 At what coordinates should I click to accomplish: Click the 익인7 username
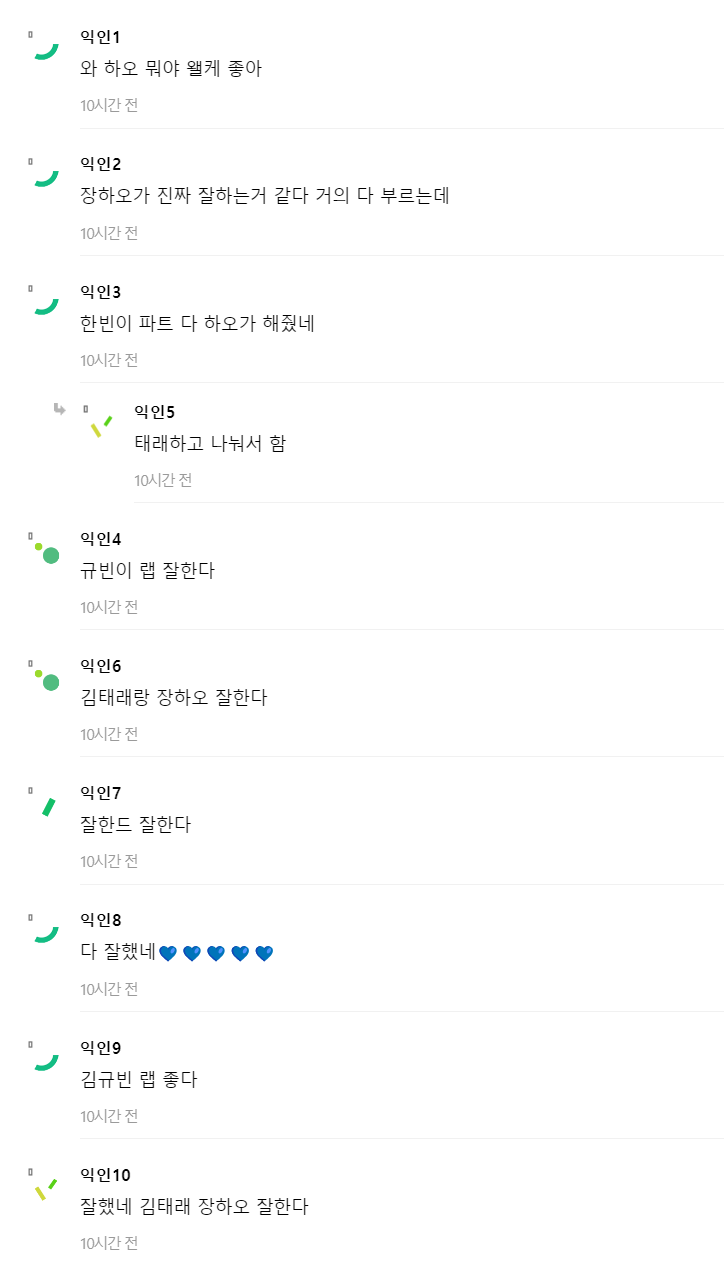[100, 793]
